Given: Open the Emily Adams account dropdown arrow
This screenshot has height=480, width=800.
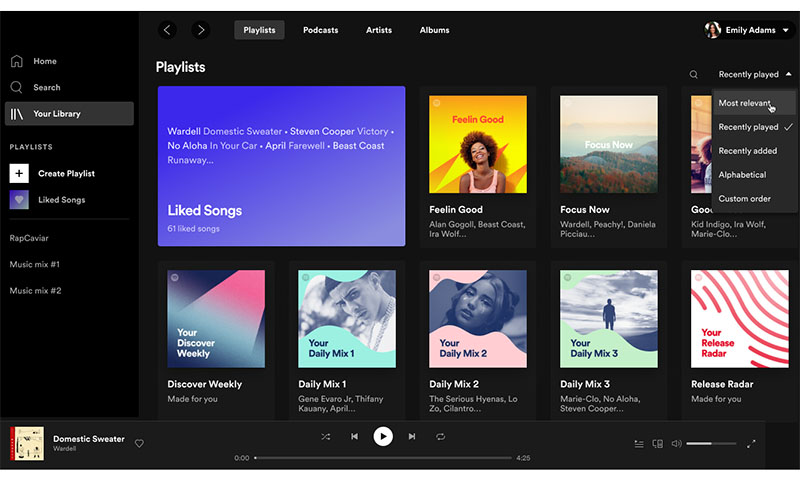Looking at the screenshot, I should tap(786, 31).
